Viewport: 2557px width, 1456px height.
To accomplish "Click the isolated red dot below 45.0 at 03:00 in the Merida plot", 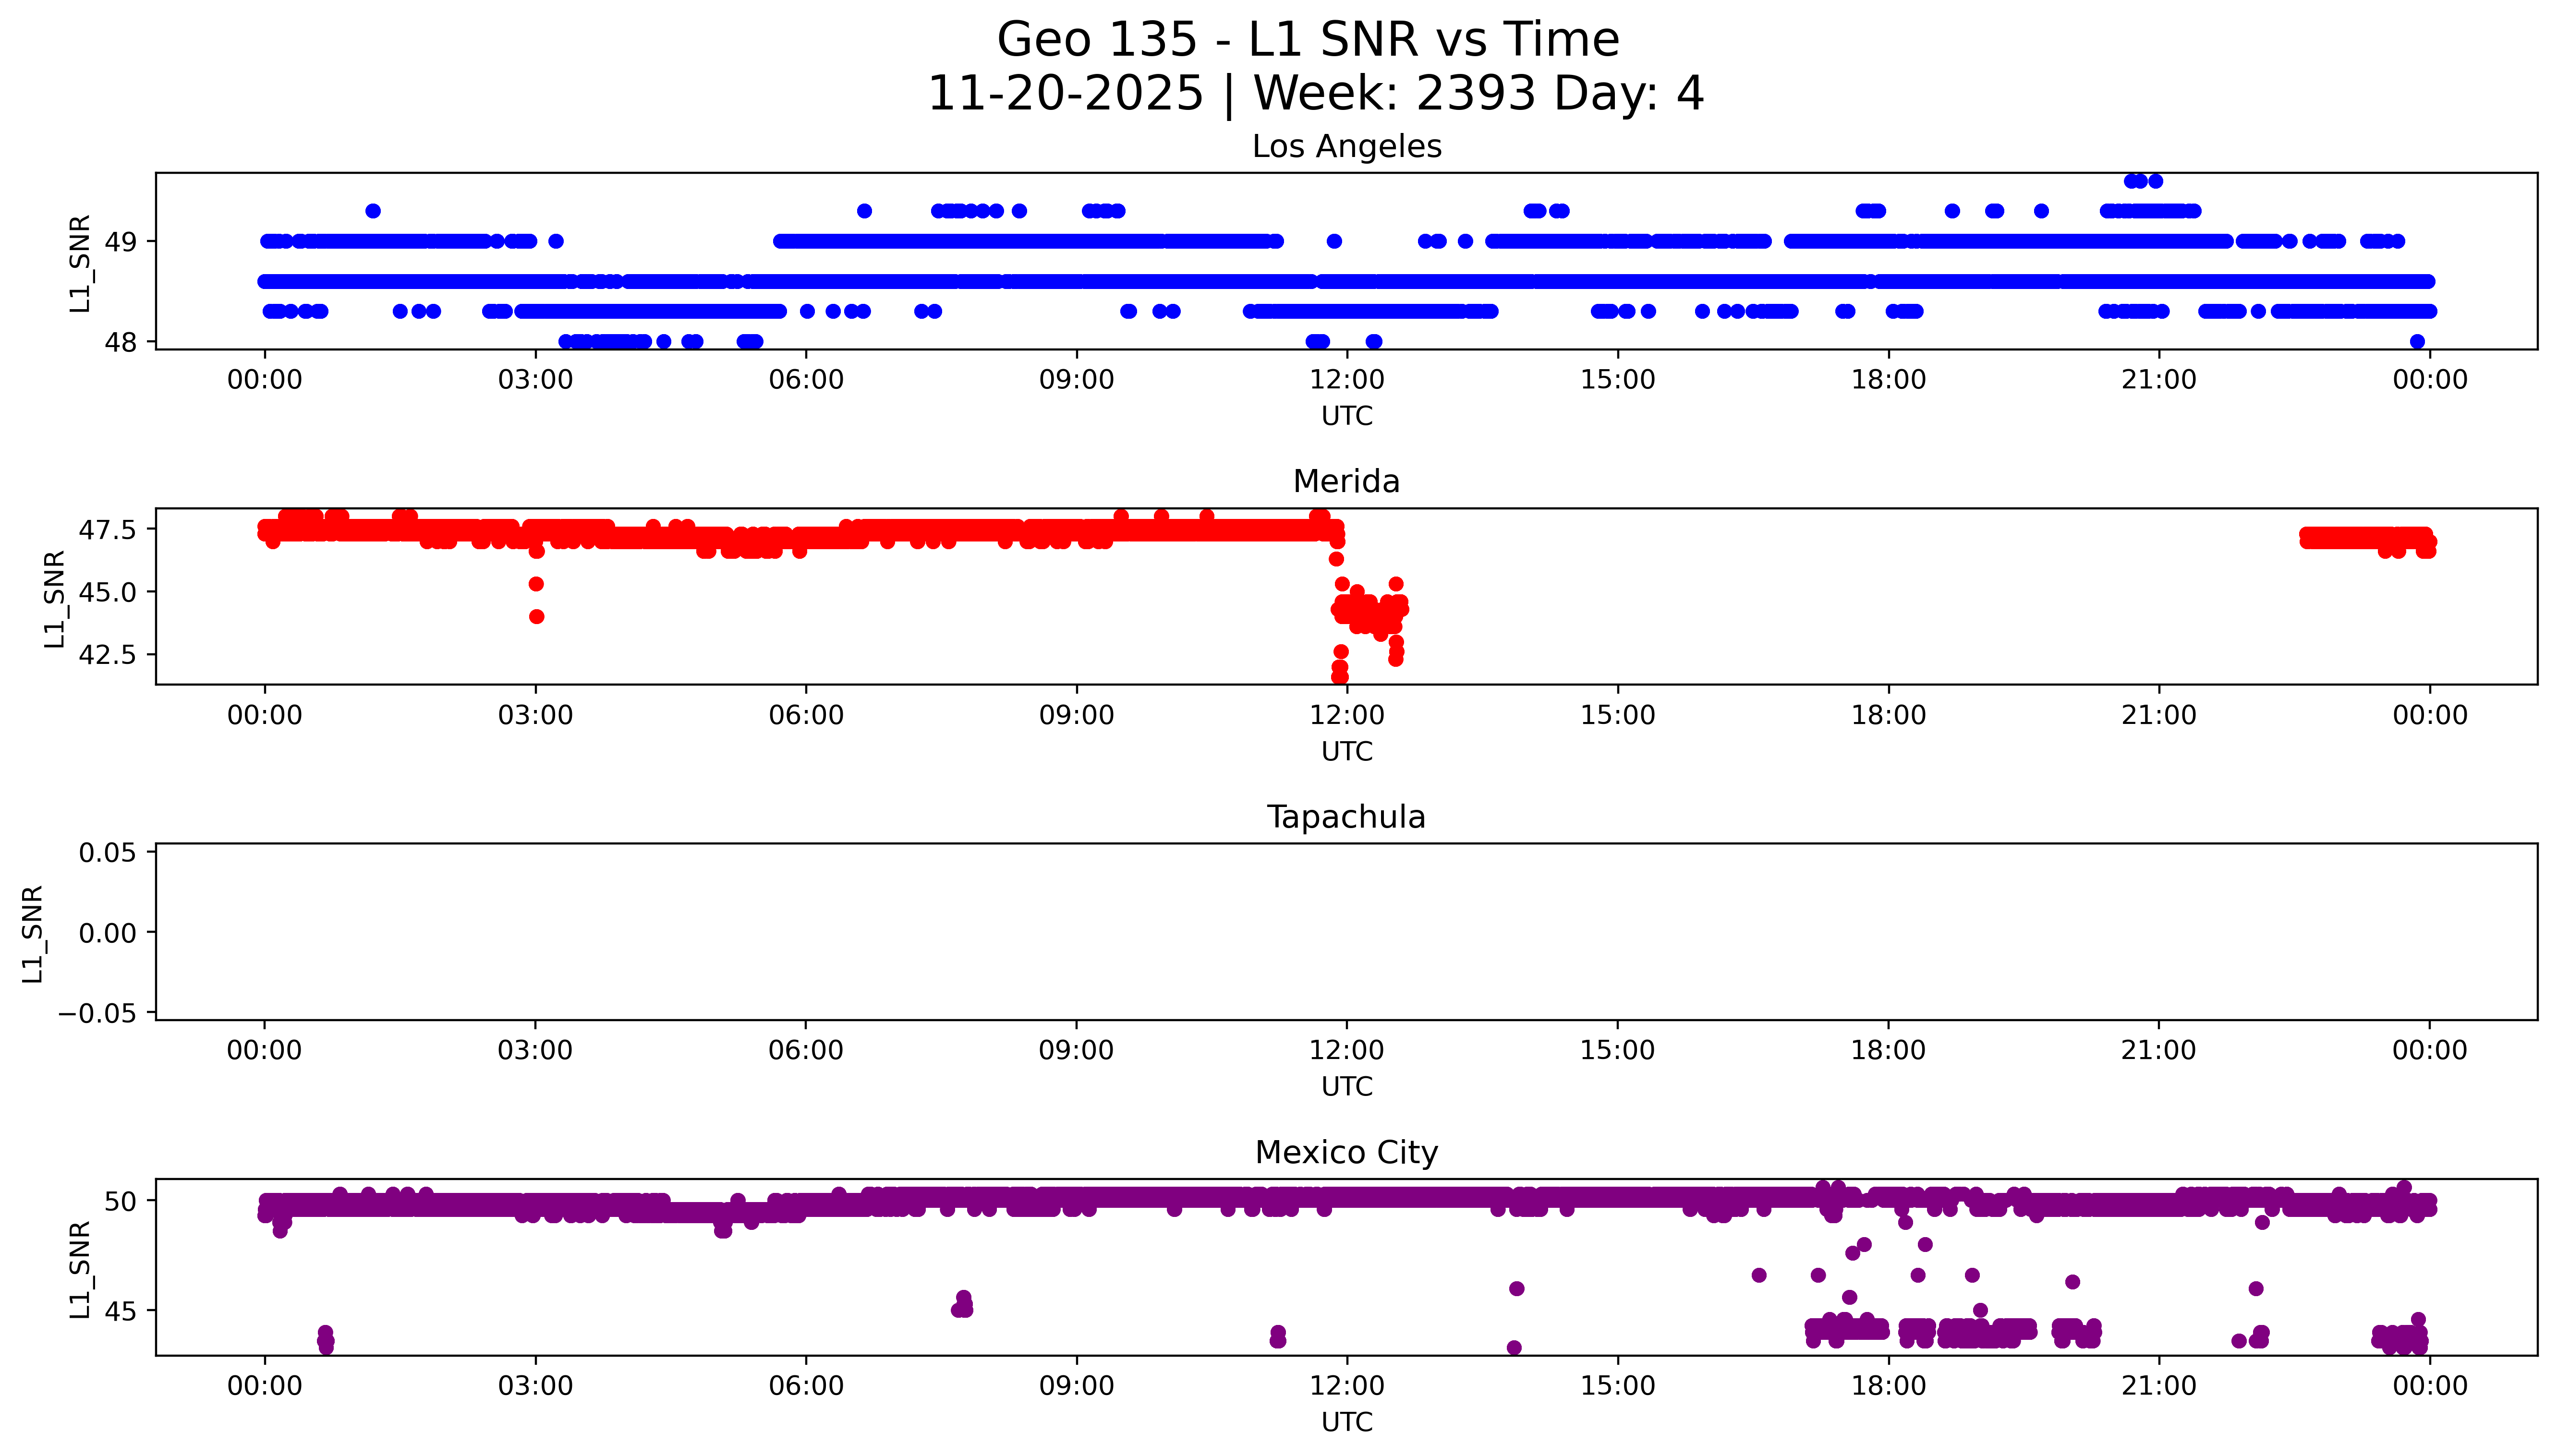I will click(536, 616).
